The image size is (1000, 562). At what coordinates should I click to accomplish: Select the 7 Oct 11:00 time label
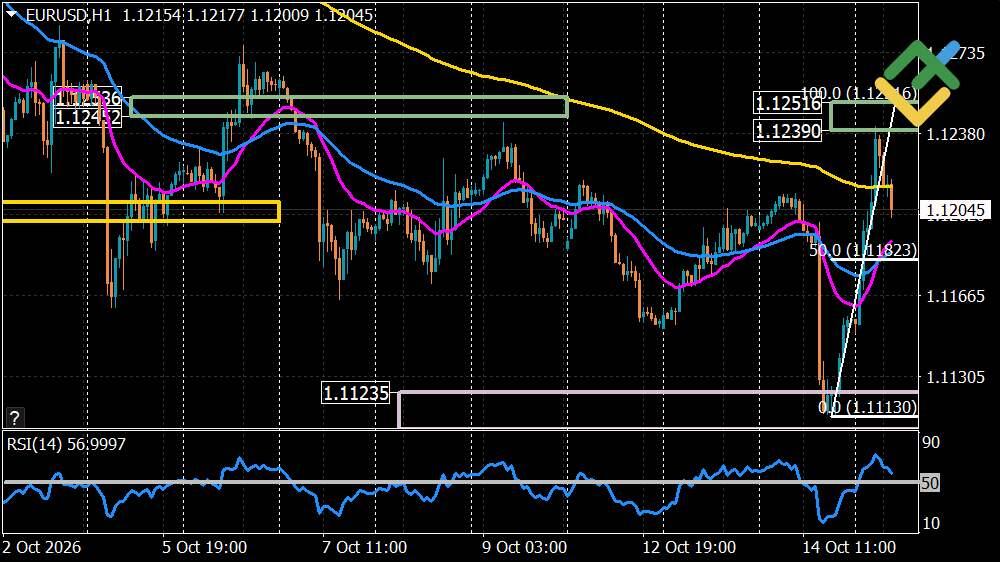pyautogui.click(x=364, y=547)
